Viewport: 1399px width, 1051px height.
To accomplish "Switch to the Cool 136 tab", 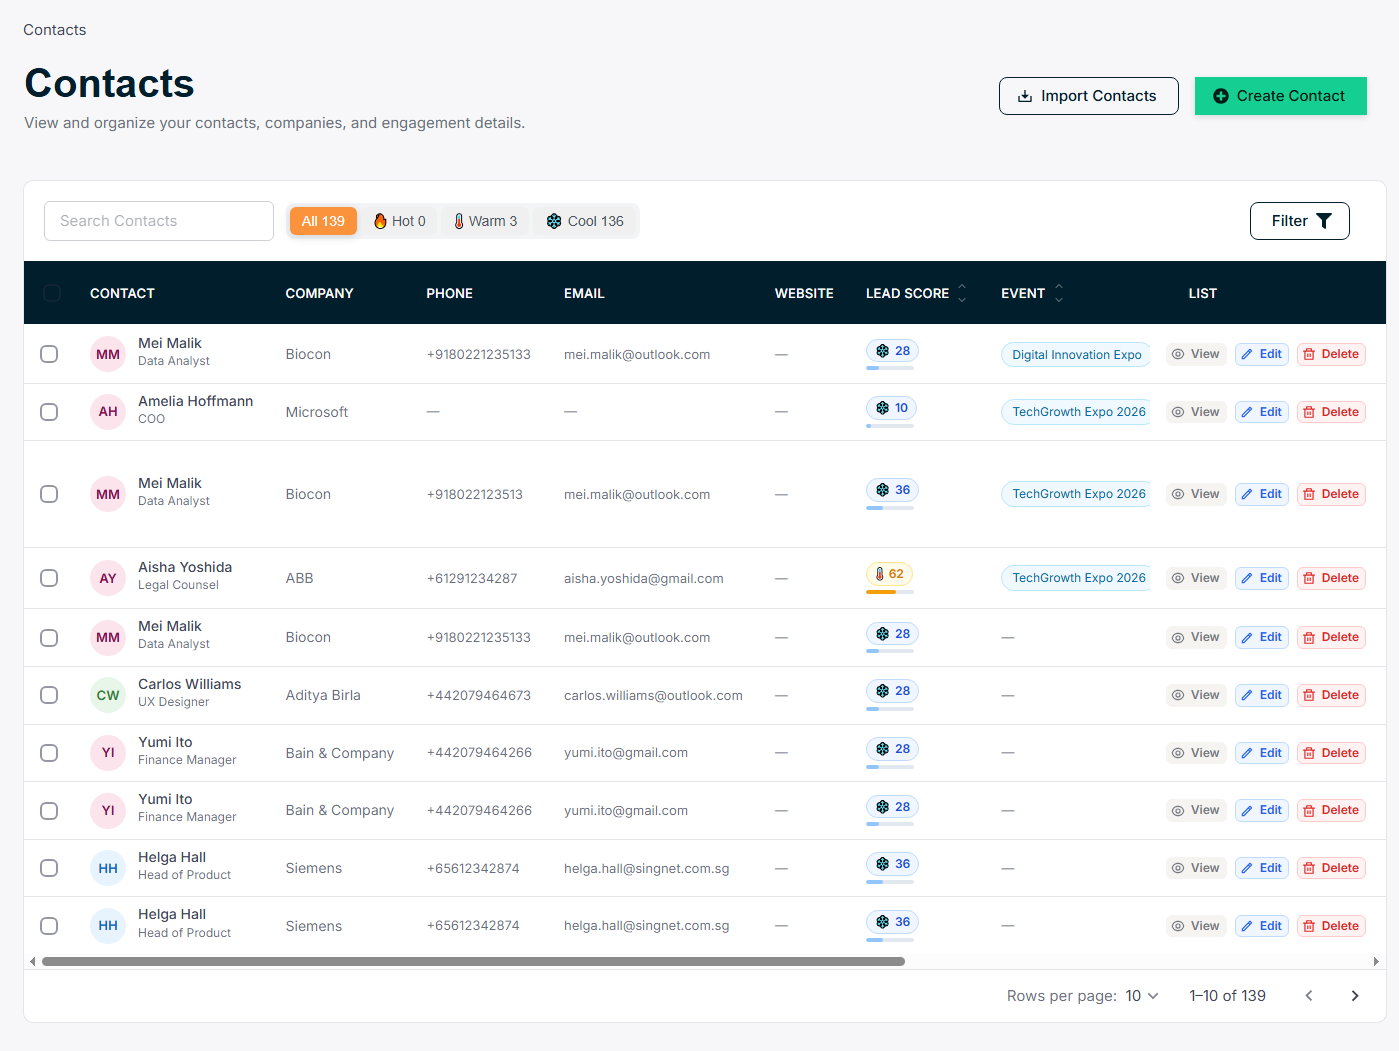I will (585, 221).
